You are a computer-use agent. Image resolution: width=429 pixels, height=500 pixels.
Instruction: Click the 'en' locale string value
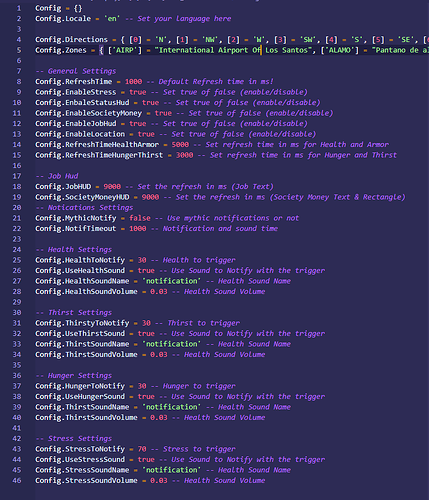pos(112,19)
